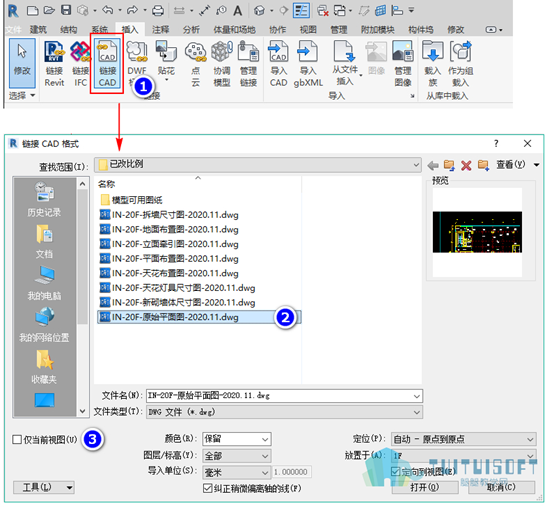Click the back arrow icon in dialog
This screenshot has width=554, height=508.
(x=433, y=165)
